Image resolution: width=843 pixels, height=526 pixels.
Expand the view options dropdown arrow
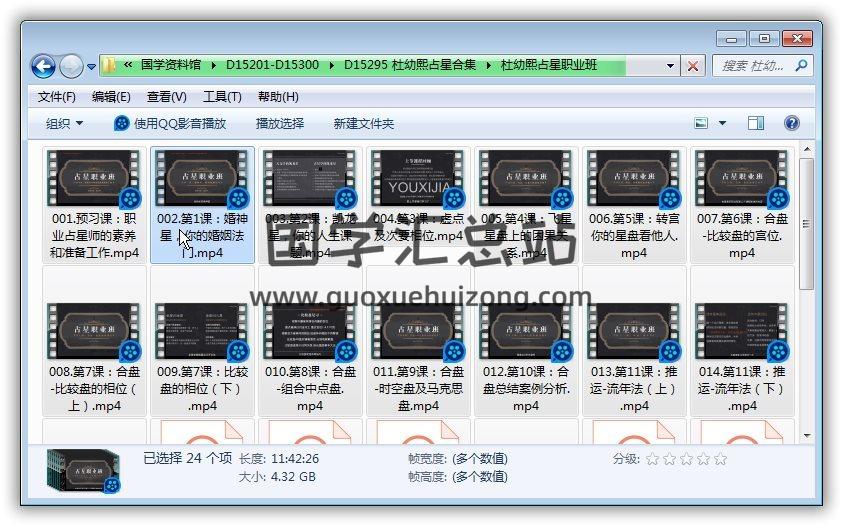tap(723, 123)
